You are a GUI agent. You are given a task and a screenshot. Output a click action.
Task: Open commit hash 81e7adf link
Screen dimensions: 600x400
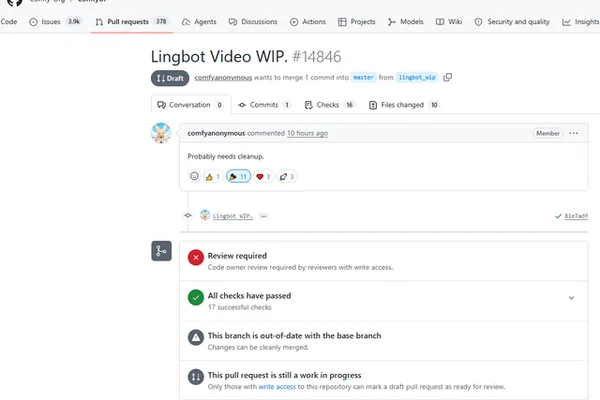[x=576, y=216]
